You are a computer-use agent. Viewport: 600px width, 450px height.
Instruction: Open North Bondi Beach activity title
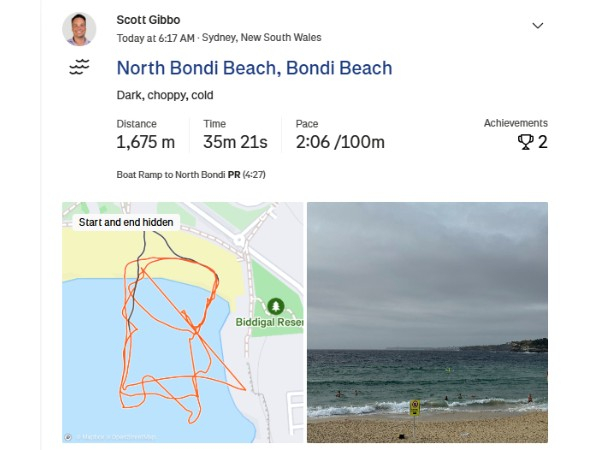[x=254, y=68]
